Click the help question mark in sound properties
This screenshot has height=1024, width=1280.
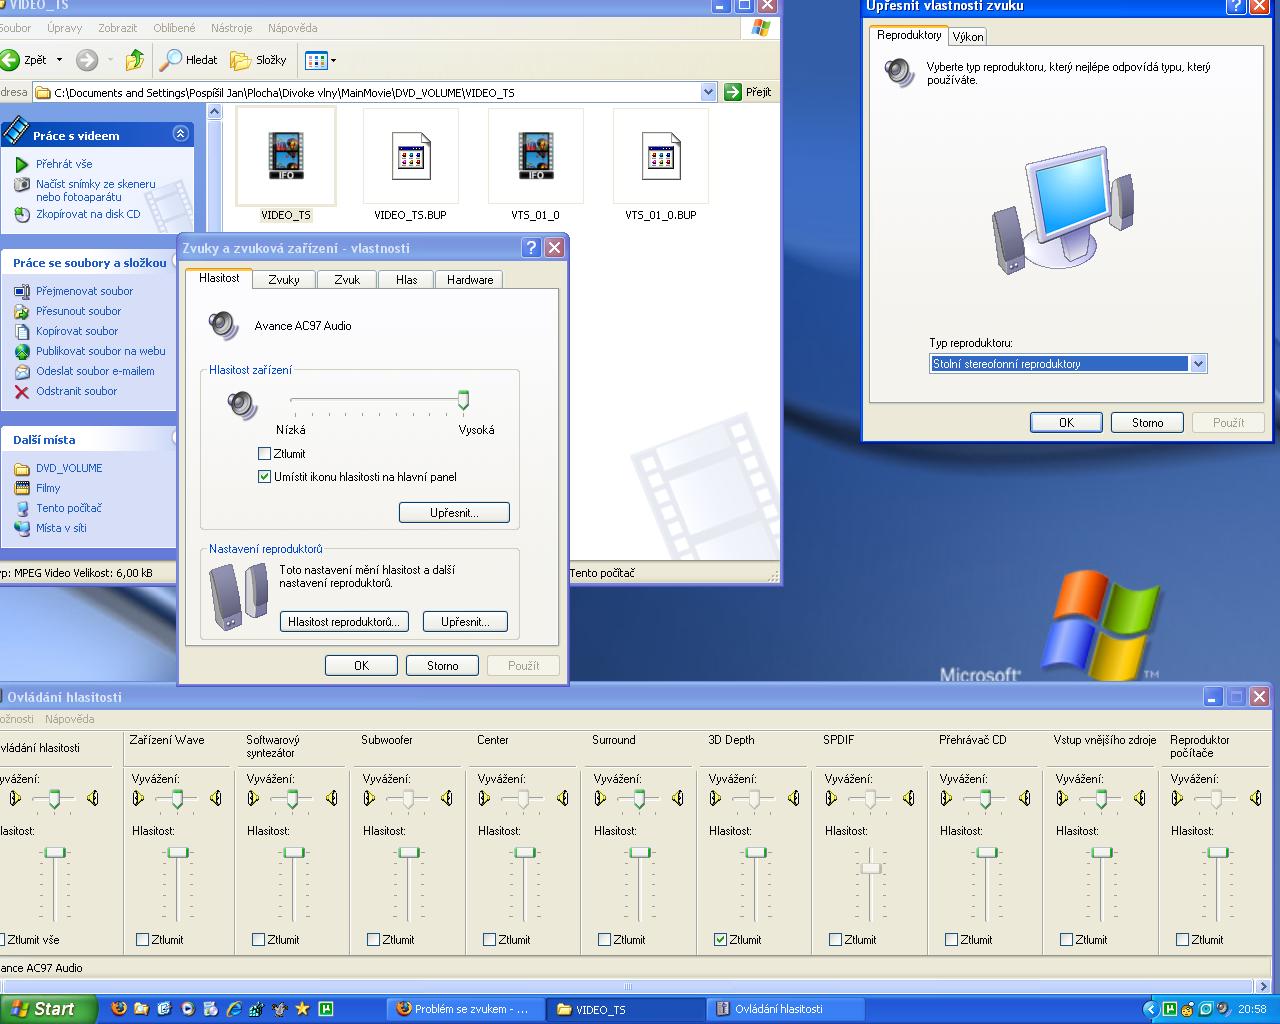[x=531, y=248]
